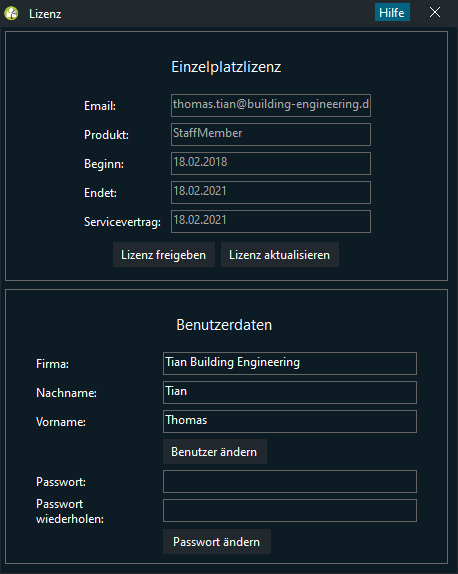Focus the Email field with thomas.tian address
This screenshot has height=574, width=458.
[271, 105]
